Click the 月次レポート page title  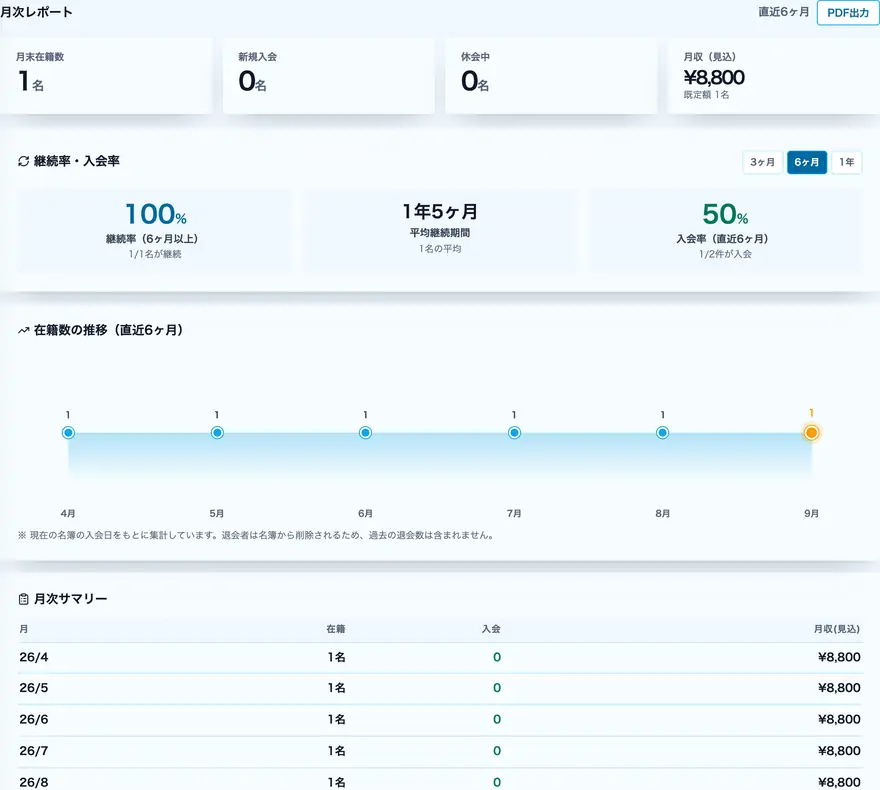tap(36, 12)
